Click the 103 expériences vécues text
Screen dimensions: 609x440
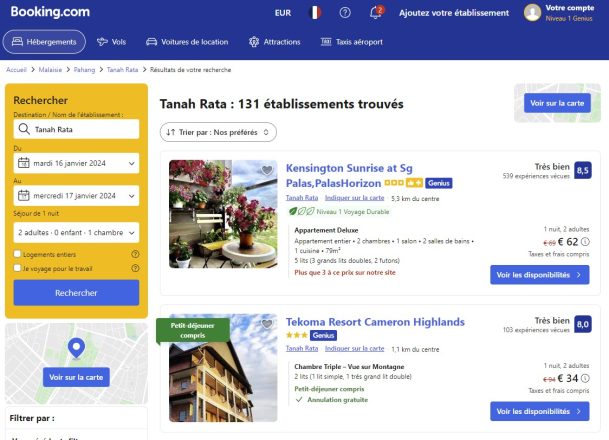point(536,330)
